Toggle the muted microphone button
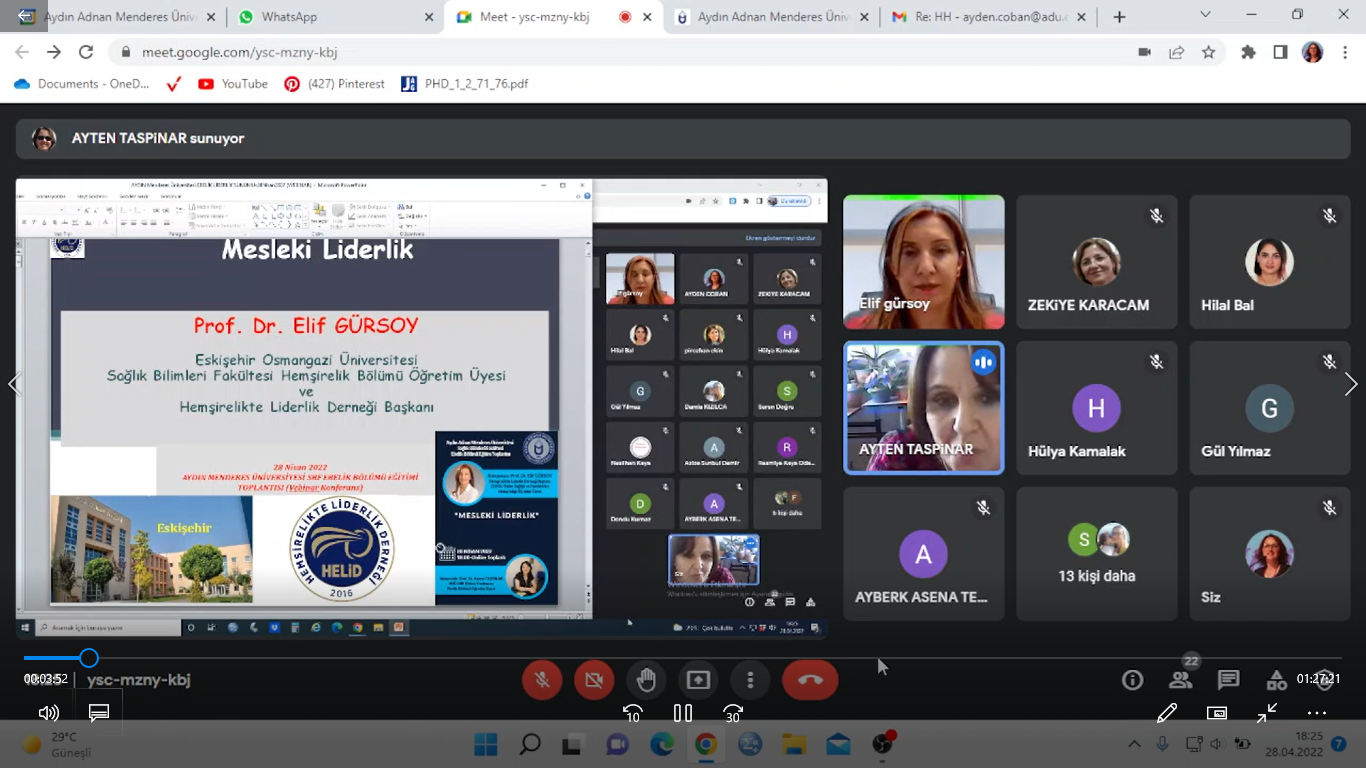This screenshot has height=768, width=1366. pos(542,680)
